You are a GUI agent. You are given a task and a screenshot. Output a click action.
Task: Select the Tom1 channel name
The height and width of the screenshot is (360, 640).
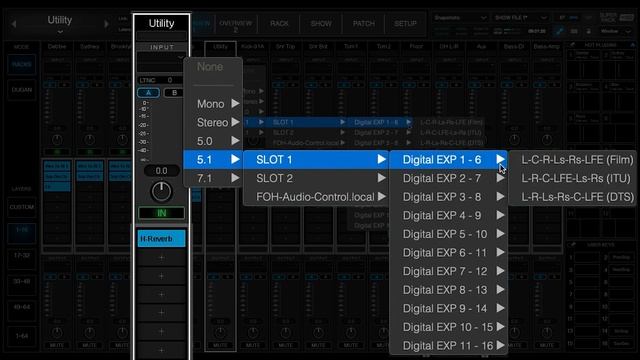coord(351,47)
